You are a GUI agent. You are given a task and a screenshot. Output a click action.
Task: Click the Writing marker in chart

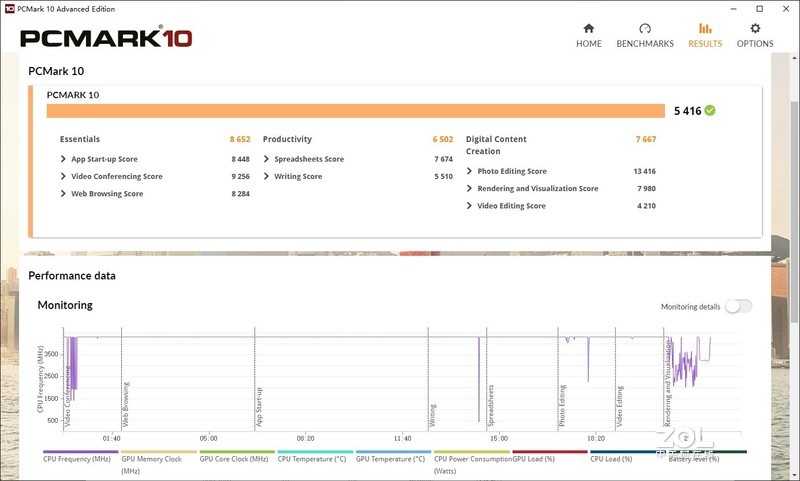433,416
